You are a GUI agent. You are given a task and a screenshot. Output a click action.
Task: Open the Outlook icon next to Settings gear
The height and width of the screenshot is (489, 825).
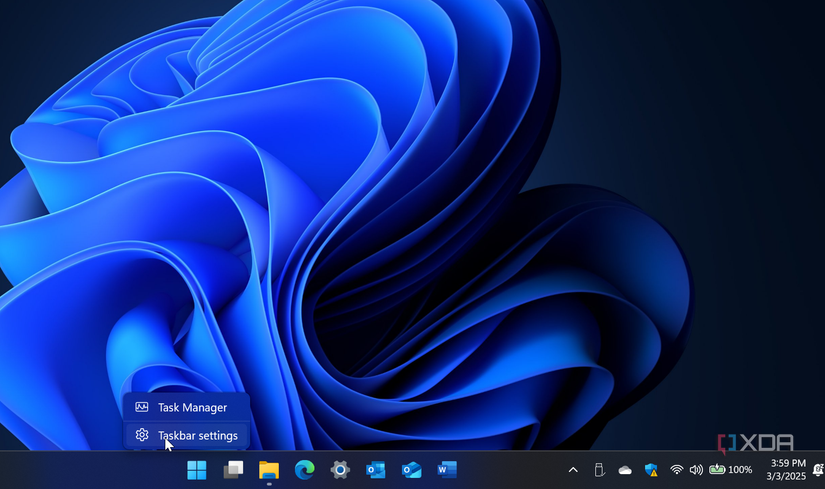coord(375,470)
